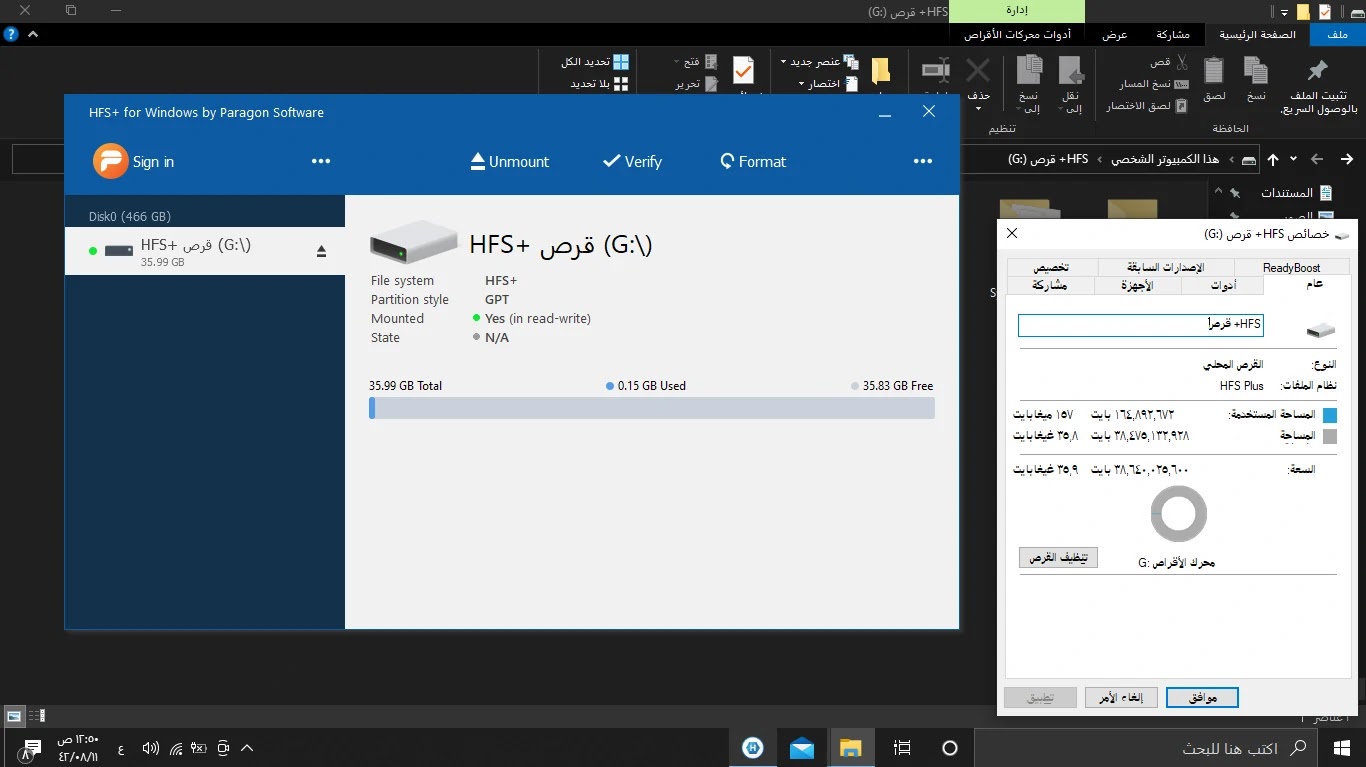
Task: Open the Mail app in taskbar
Action: click(x=802, y=748)
